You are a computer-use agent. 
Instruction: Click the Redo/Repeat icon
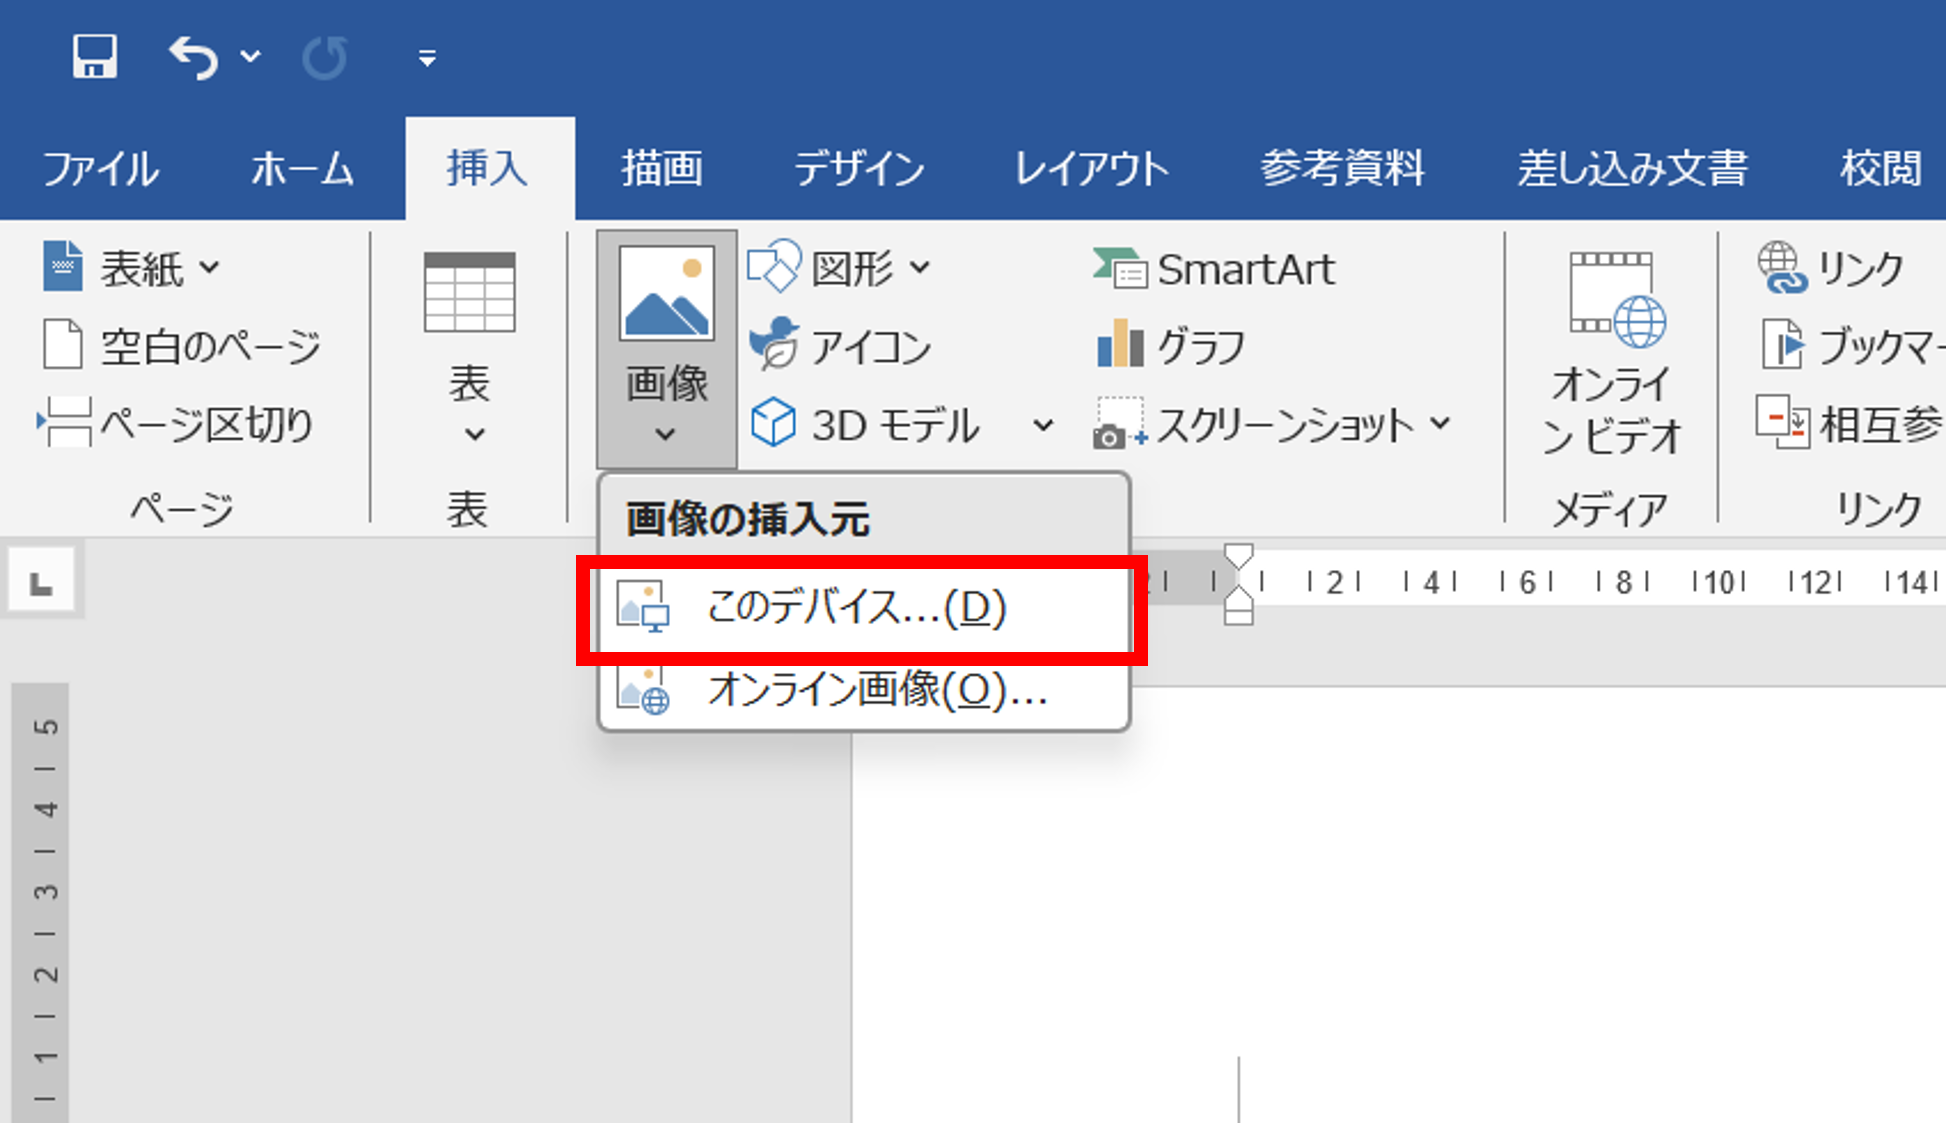click(325, 57)
